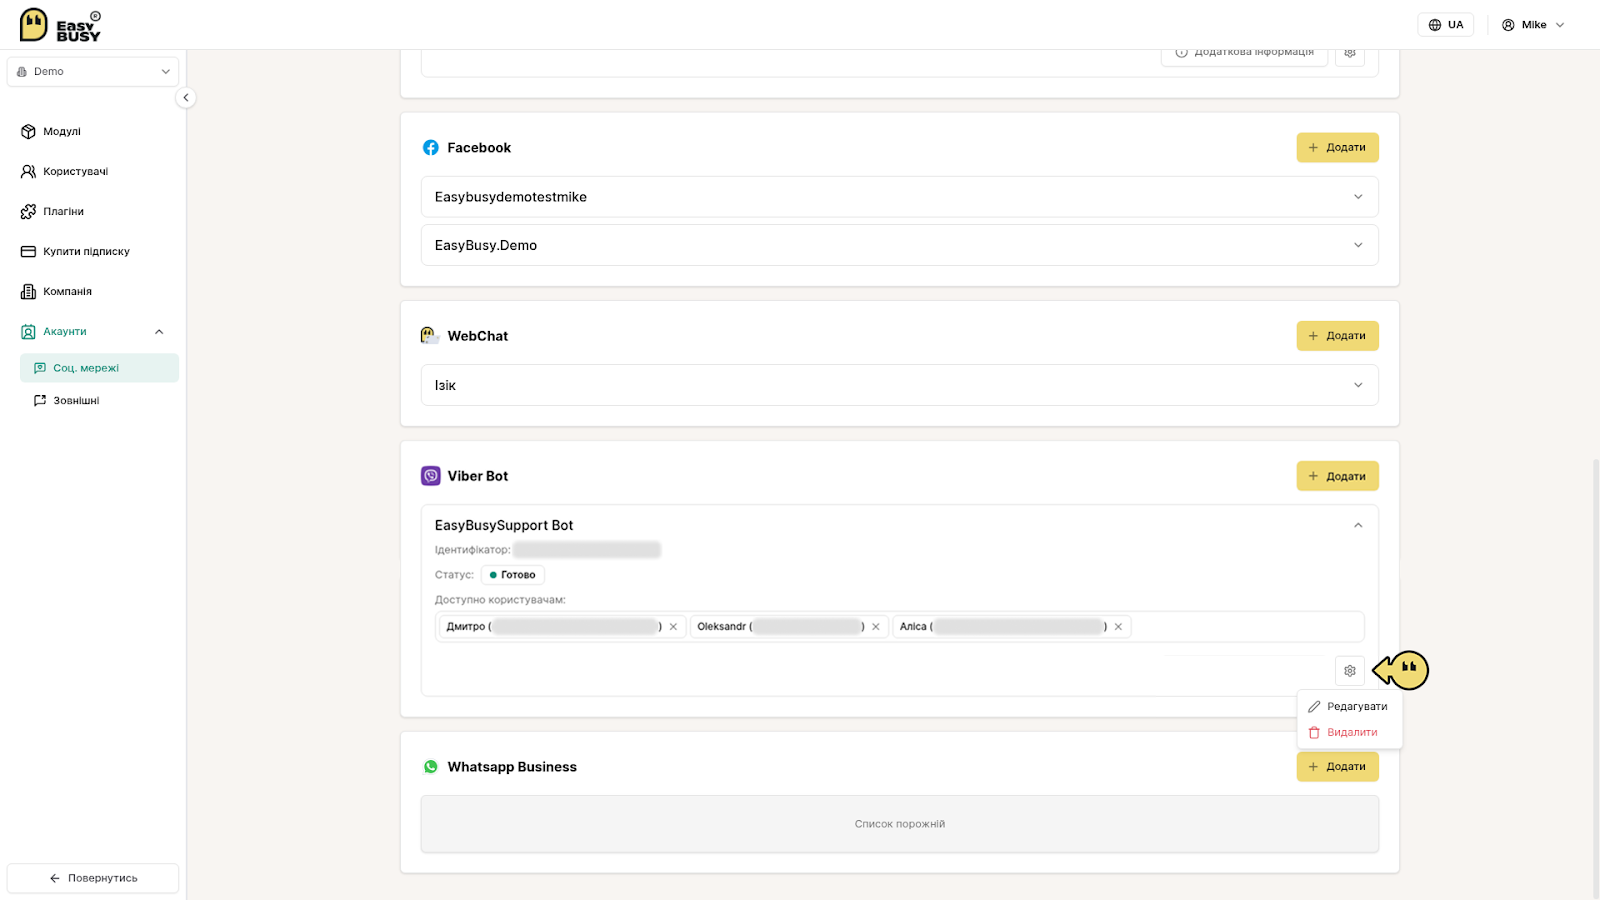Viewport: 1600px width, 900px height.
Task: Click the user avatar icon beside Mike
Action: (x=1508, y=25)
